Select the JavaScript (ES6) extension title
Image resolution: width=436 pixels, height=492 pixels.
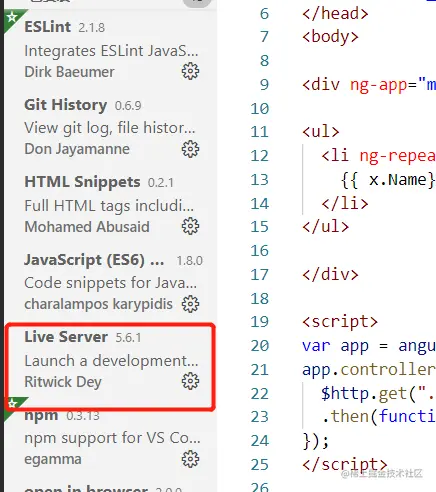[x=94, y=260]
